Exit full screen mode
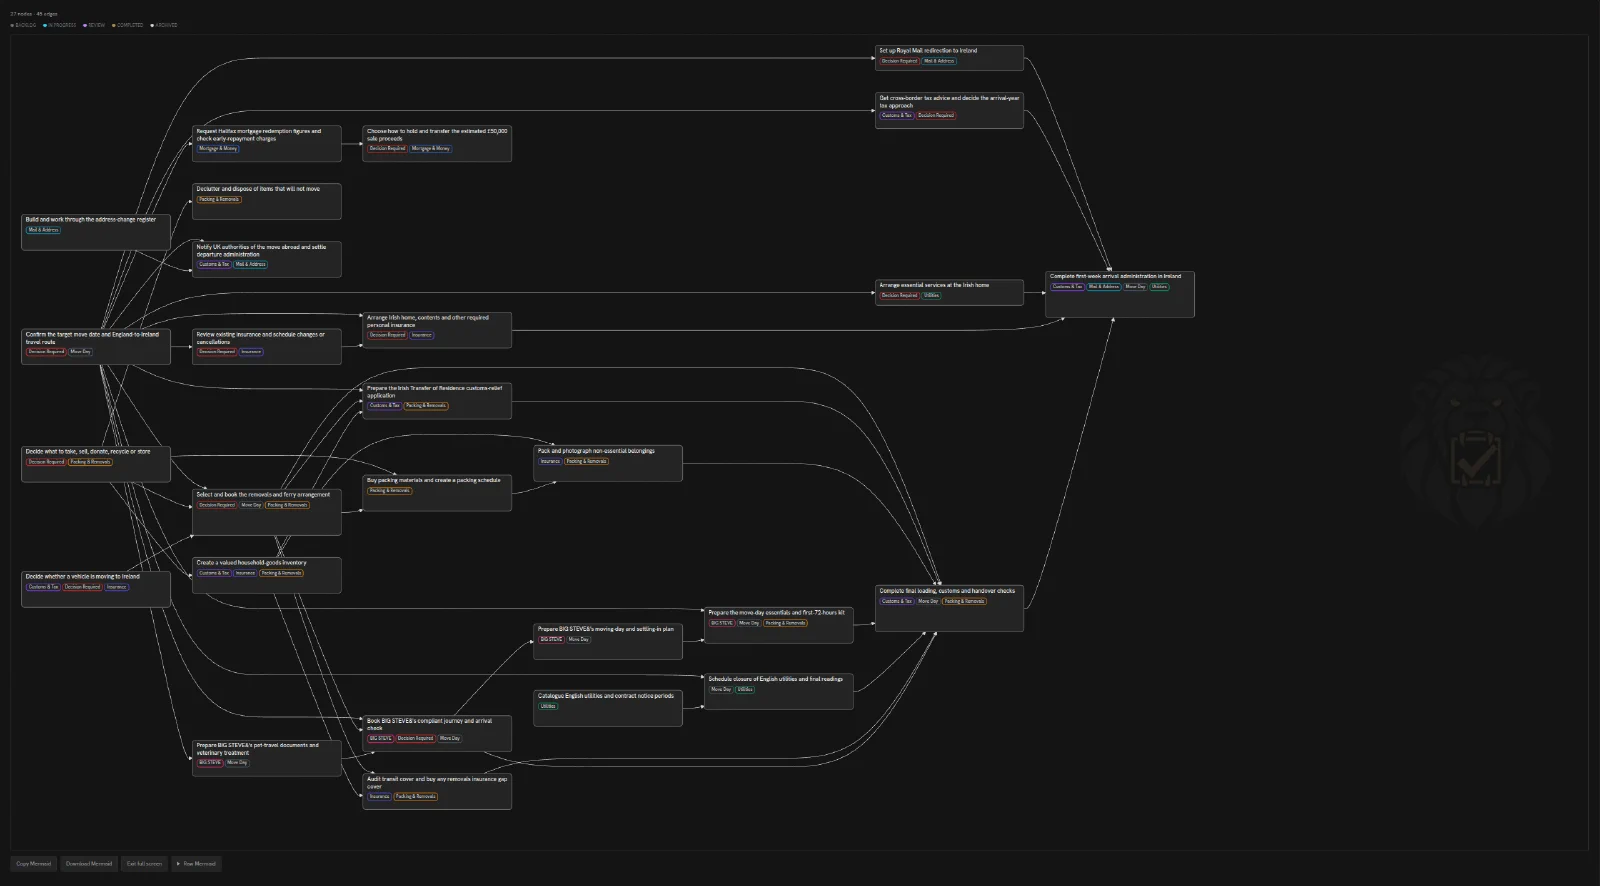This screenshot has width=1600, height=886. (144, 864)
